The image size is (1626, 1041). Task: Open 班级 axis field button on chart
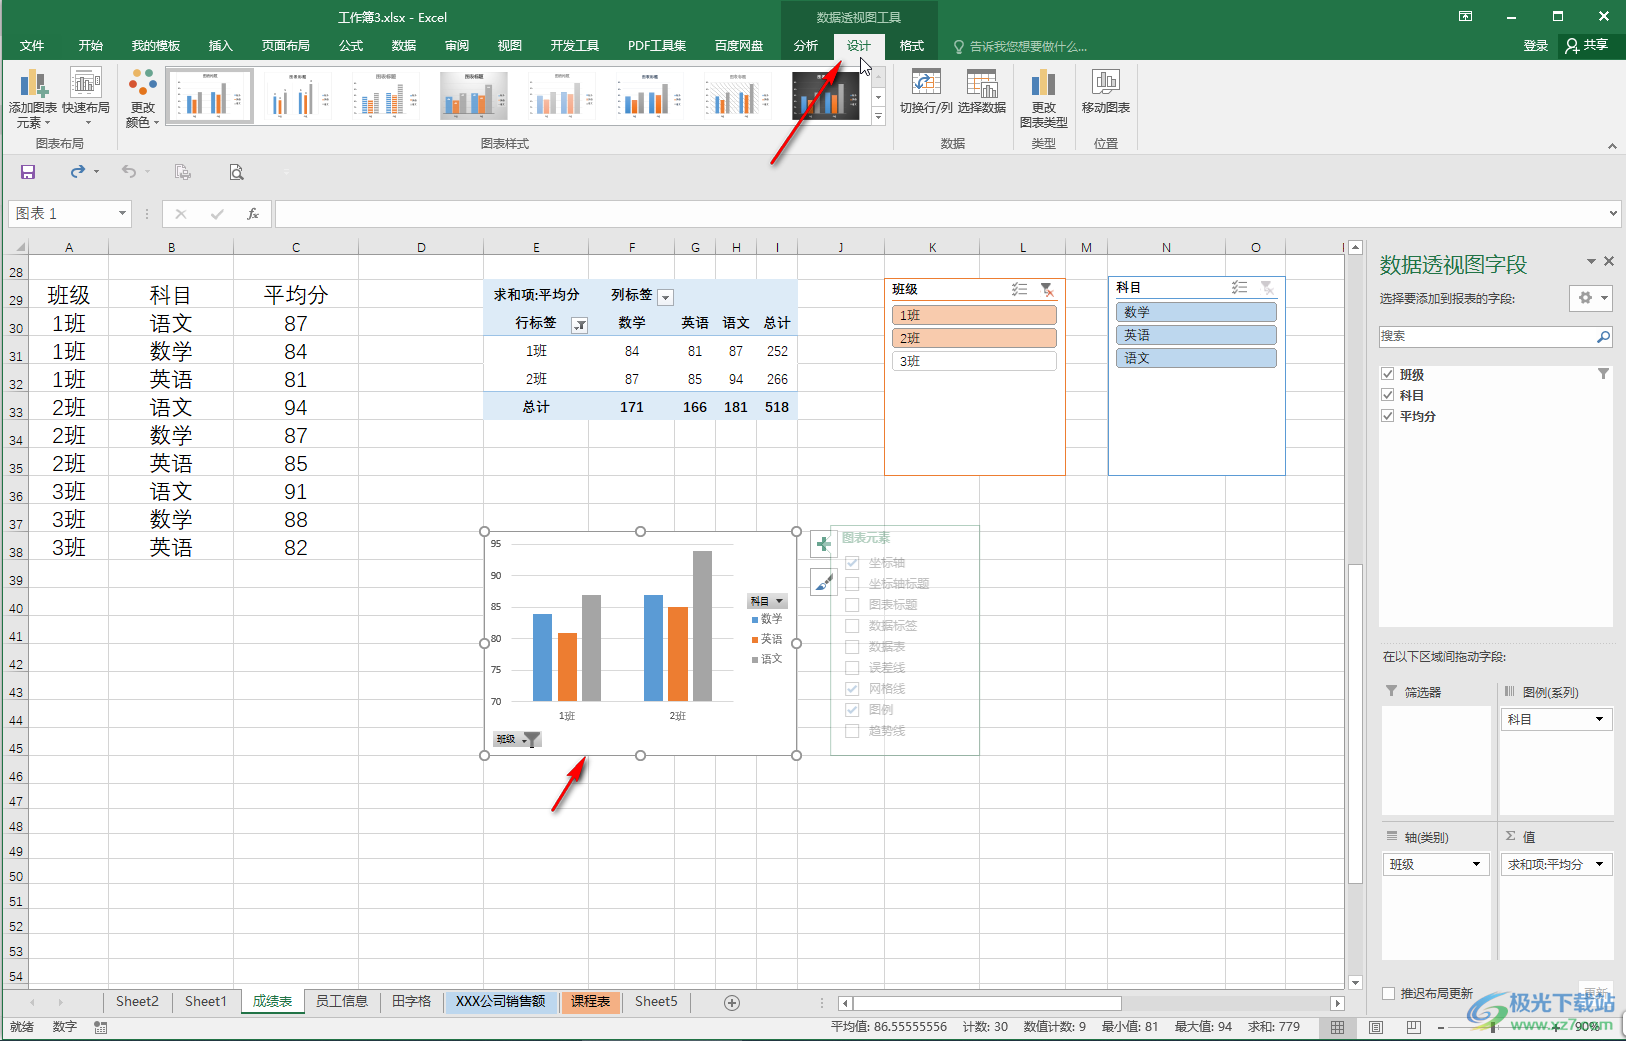(517, 740)
